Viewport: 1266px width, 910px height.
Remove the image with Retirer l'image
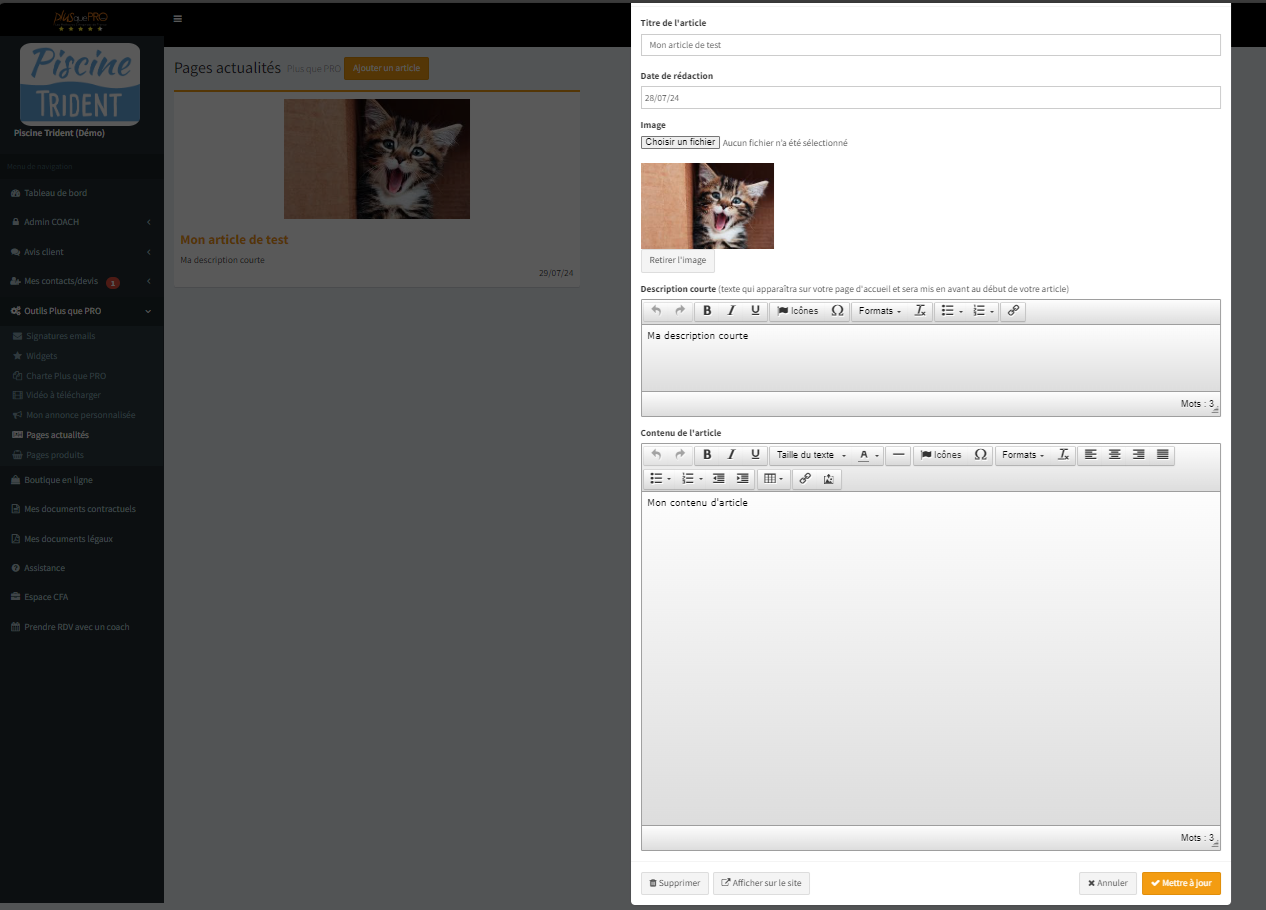point(678,260)
